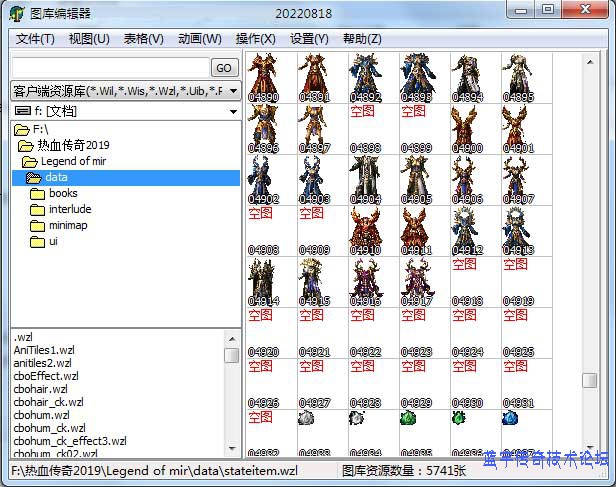Select the empty image slot 04898
The height and width of the screenshot is (487, 616).
coord(364,127)
